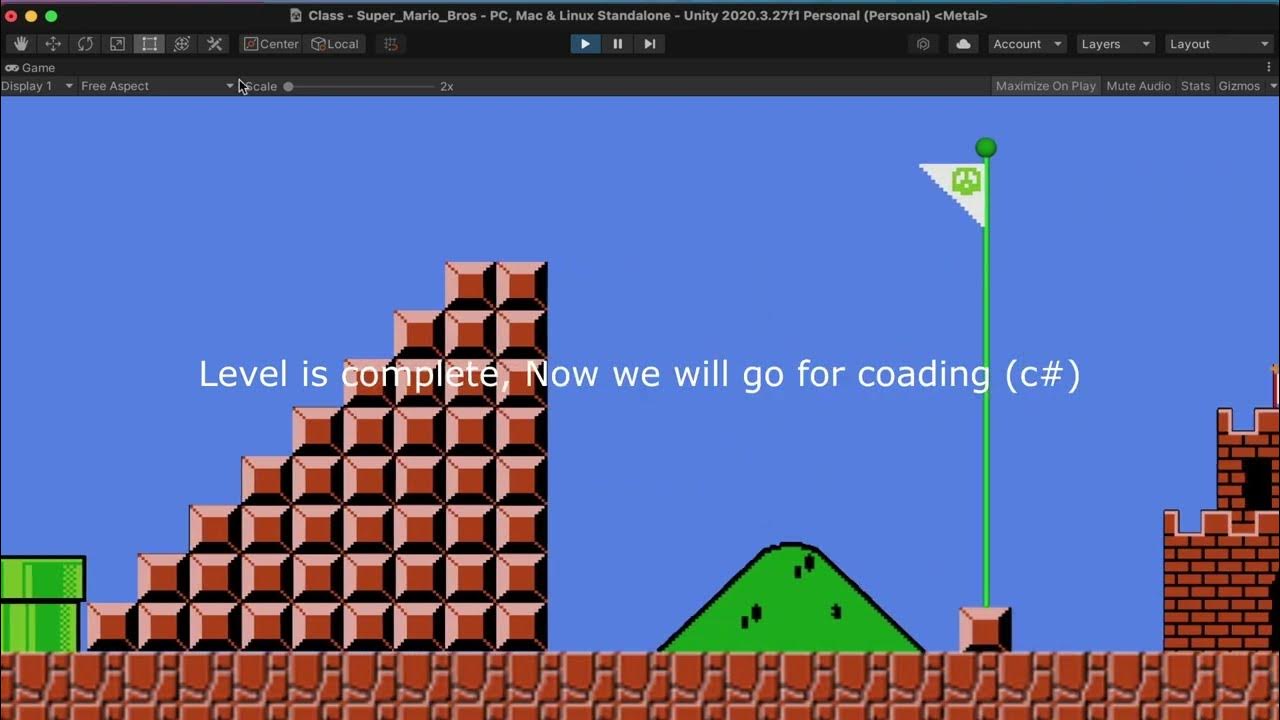
Task: Toggle grid snapping icon
Action: click(x=391, y=44)
